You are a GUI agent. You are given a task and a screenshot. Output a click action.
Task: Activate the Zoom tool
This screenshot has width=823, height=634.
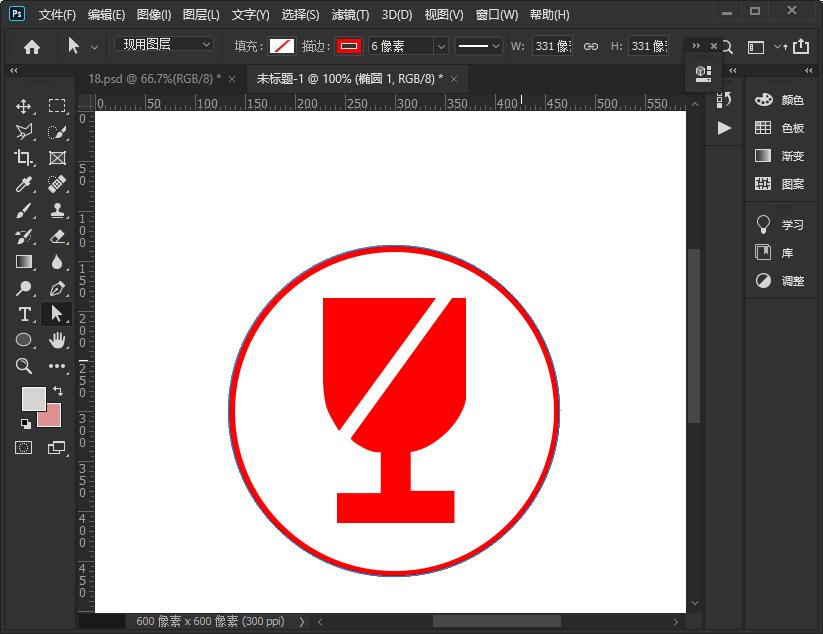coord(24,366)
